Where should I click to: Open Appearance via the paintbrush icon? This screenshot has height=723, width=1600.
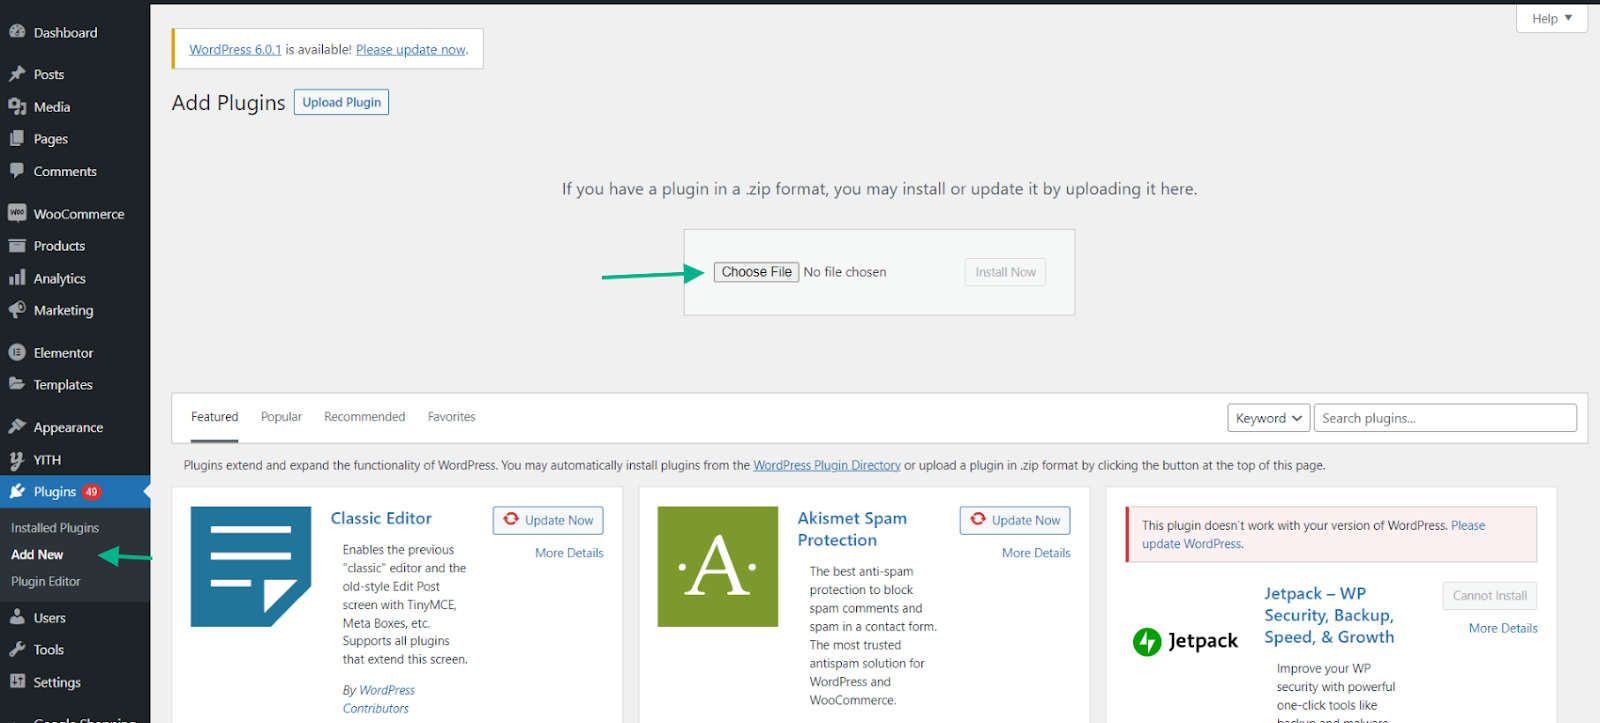tap(17, 427)
